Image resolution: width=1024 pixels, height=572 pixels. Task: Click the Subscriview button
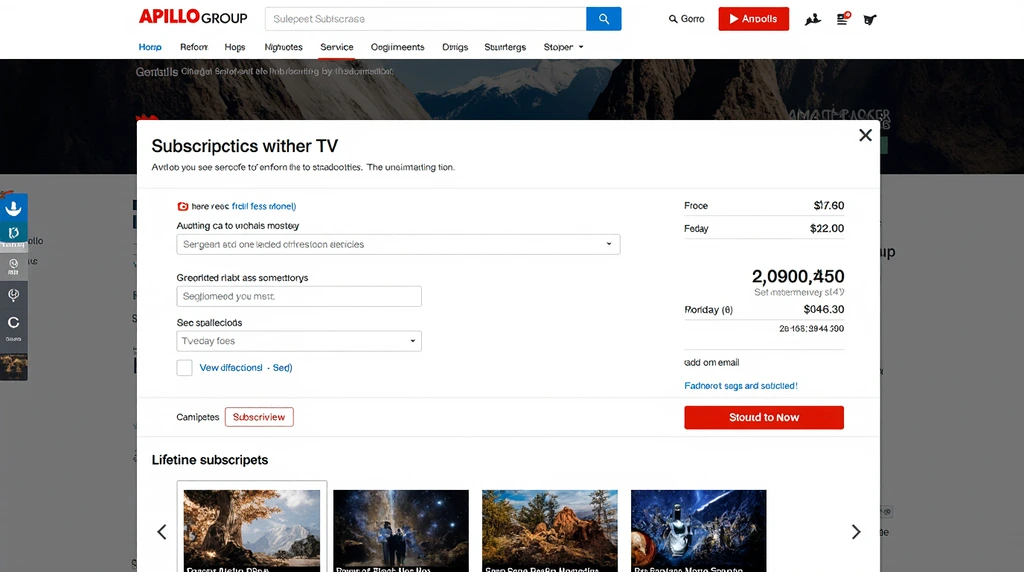point(259,417)
